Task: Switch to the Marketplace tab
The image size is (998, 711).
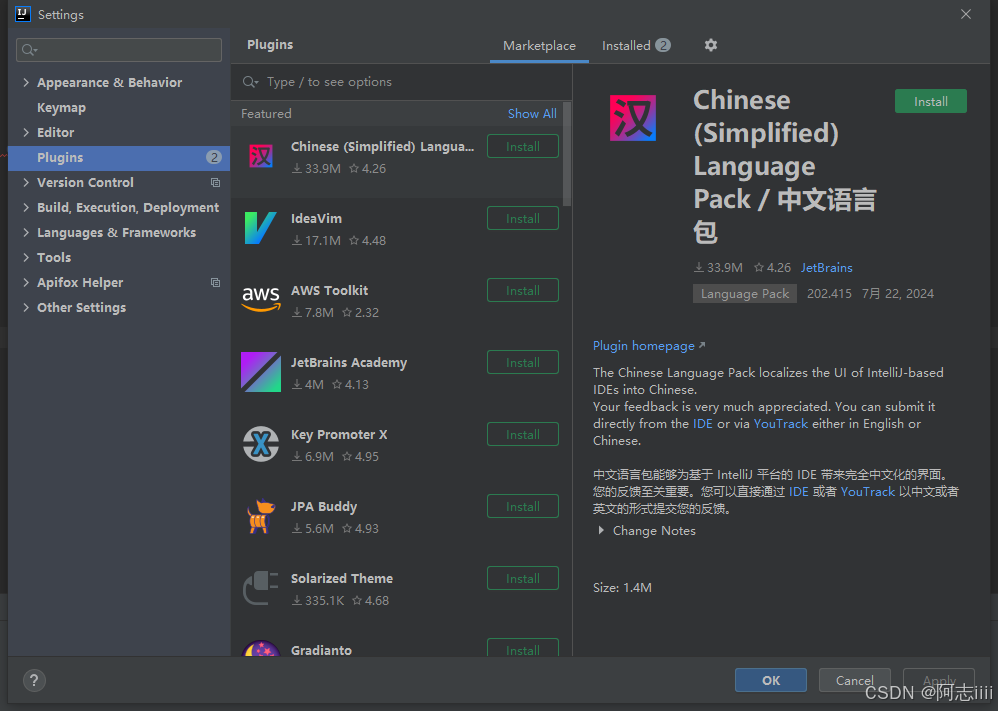Action: click(539, 46)
